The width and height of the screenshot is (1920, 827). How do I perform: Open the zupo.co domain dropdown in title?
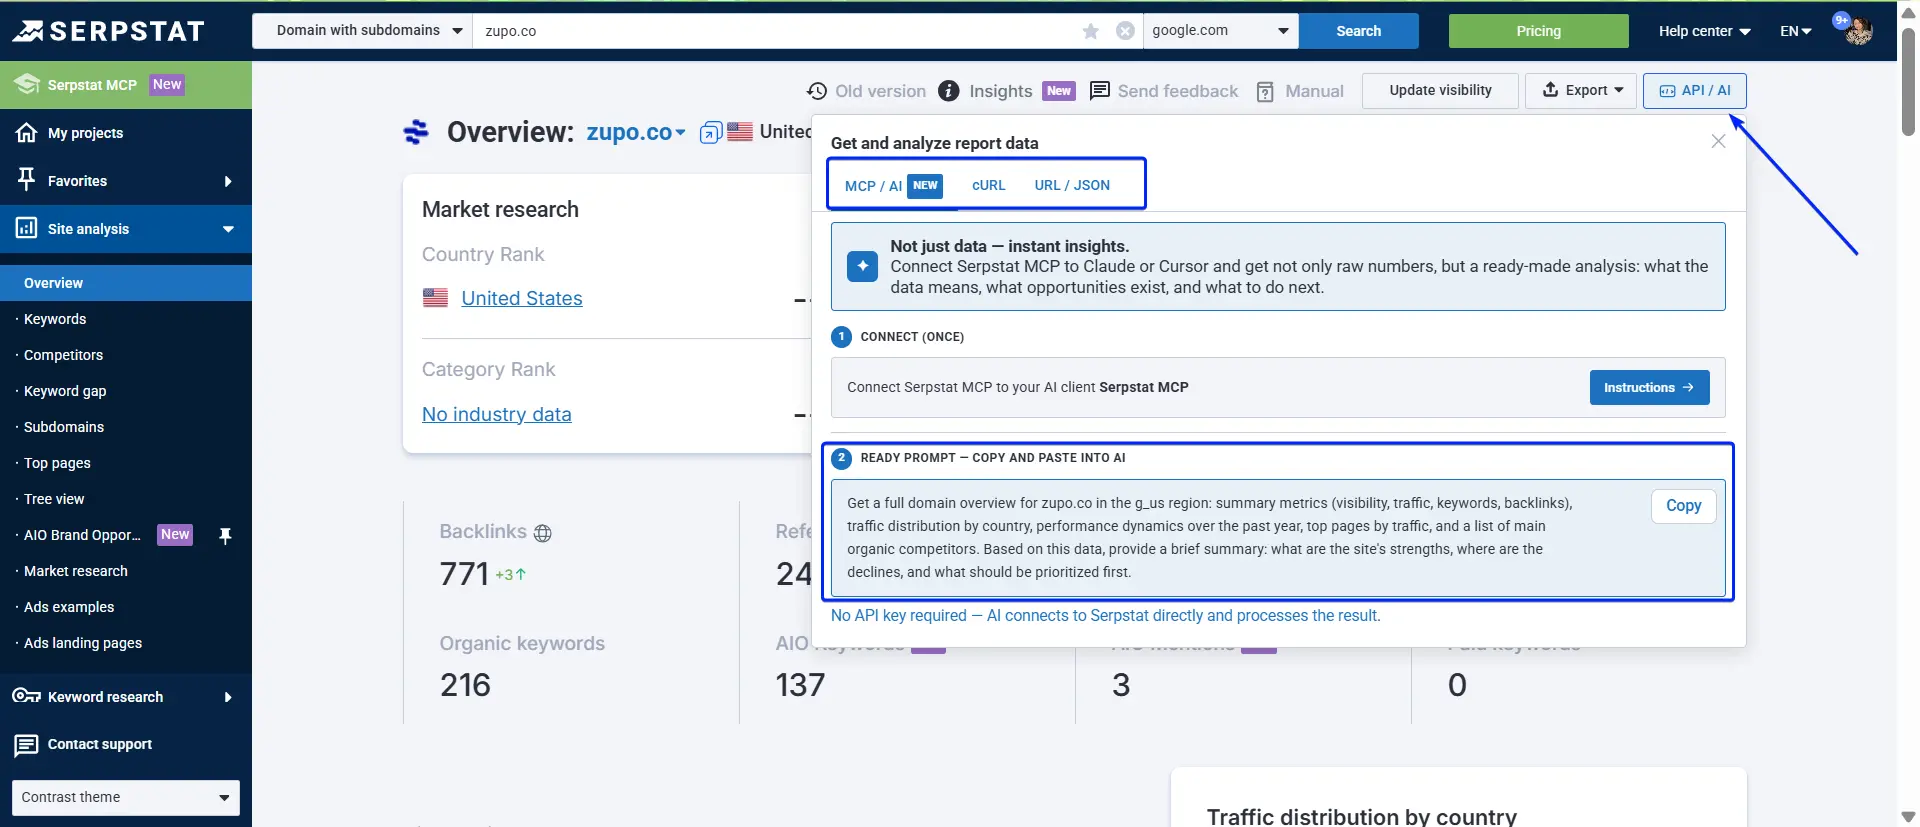(x=681, y=133)
